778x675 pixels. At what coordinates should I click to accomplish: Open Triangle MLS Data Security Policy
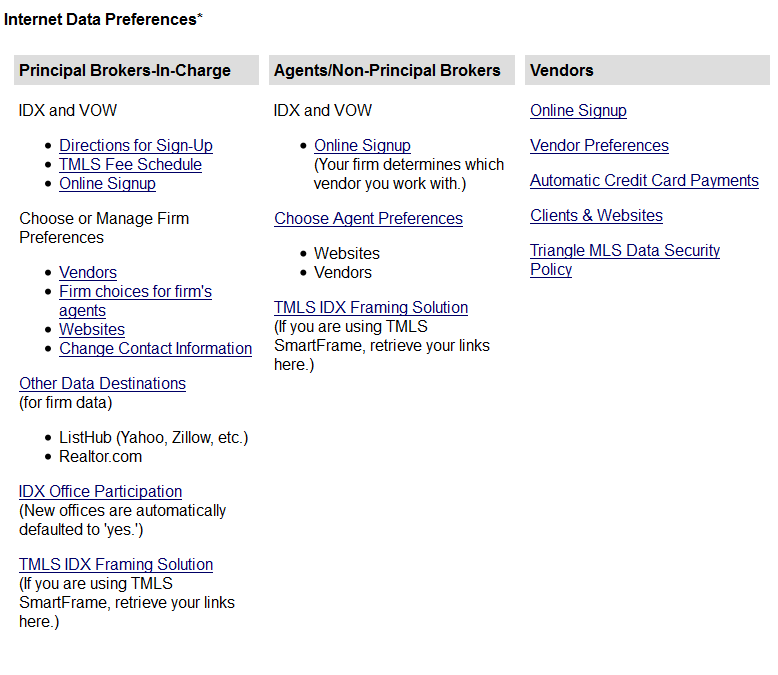(625, 250)
